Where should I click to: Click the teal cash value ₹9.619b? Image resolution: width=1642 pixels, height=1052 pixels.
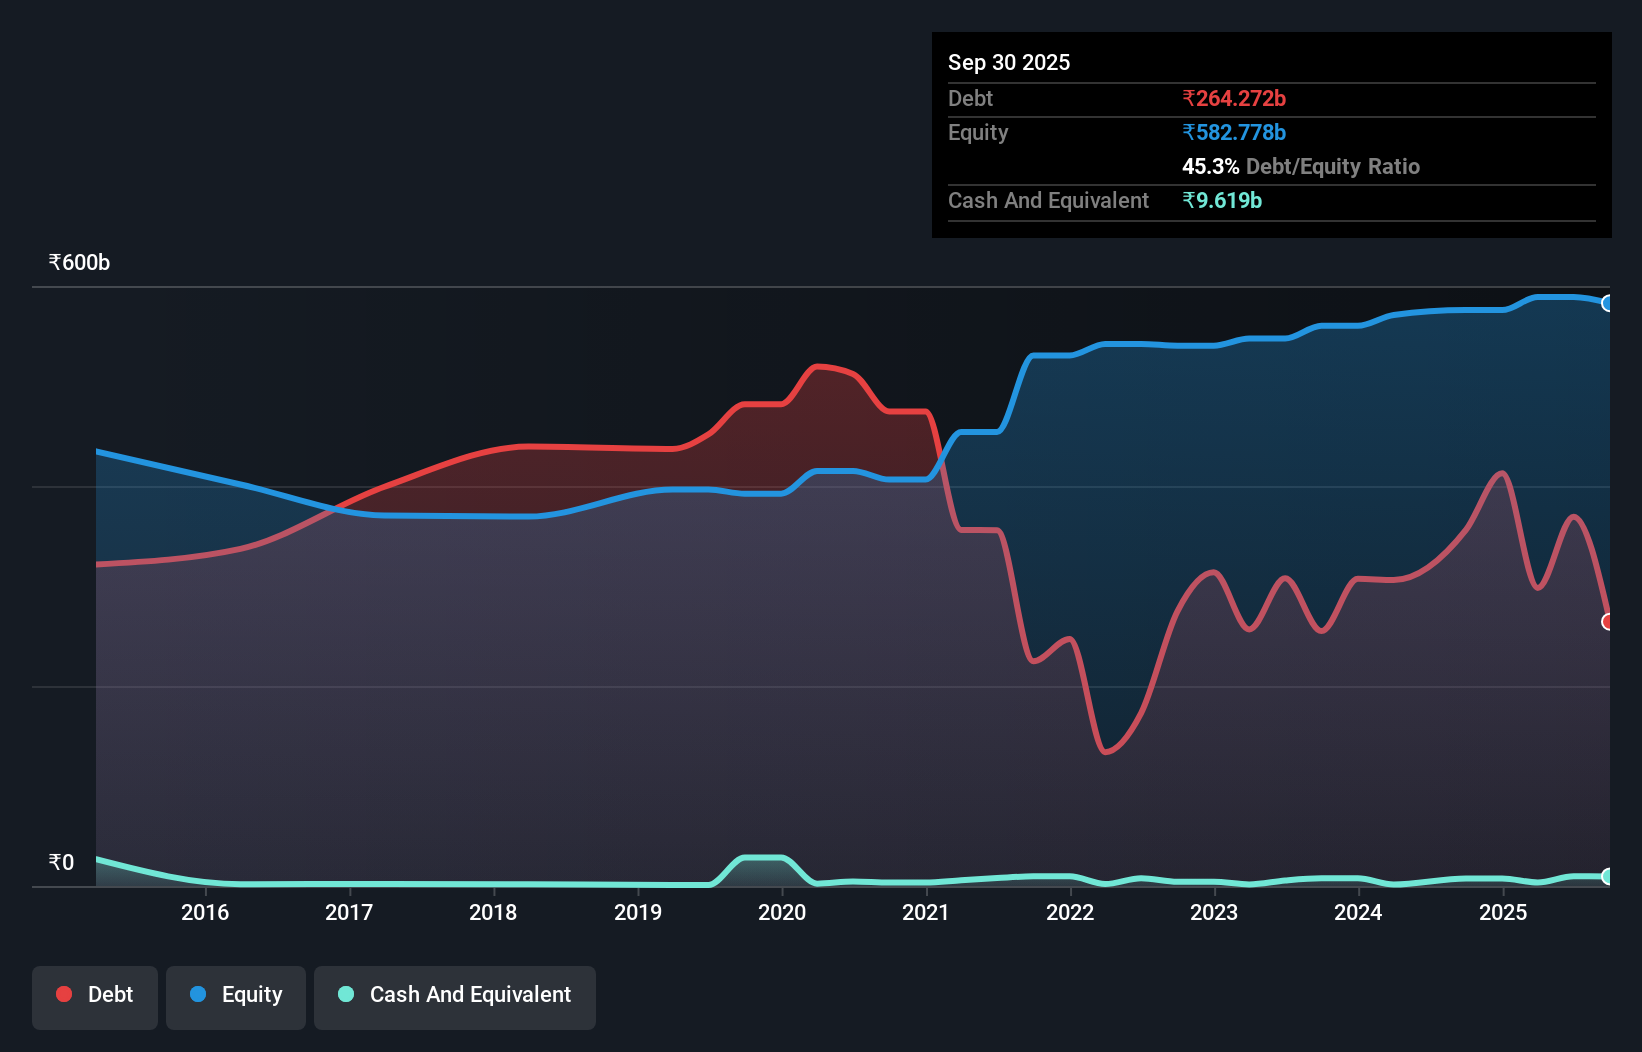[x=1222, y=200]
